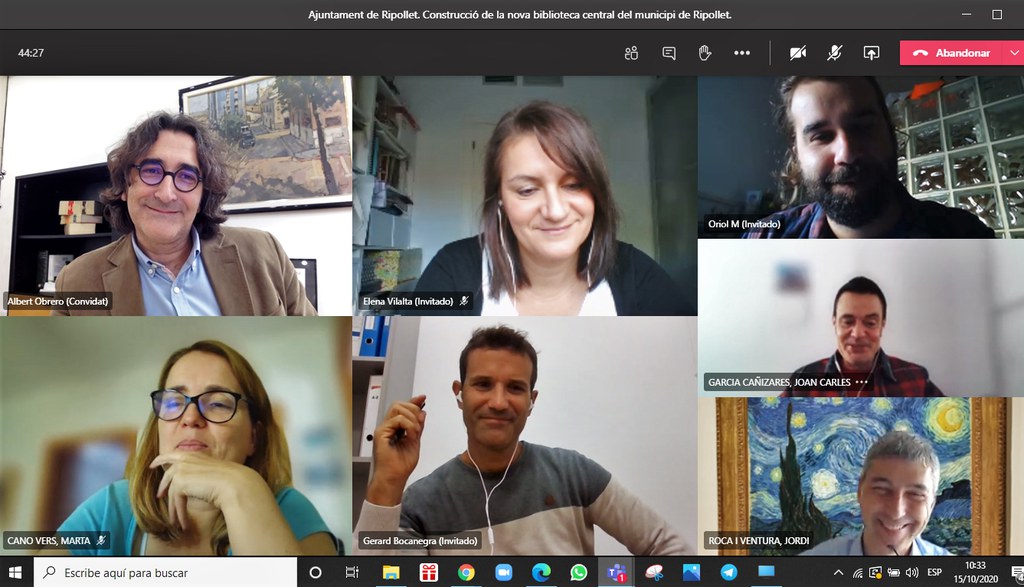Open Google Chrome from the taskbar

click(466, 573)
